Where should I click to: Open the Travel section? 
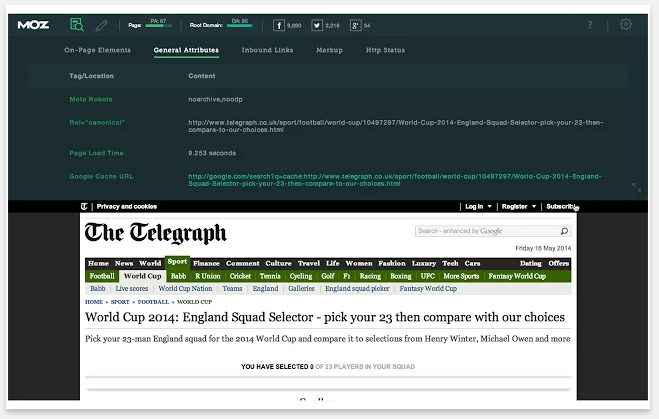click(x=309, y=264)
